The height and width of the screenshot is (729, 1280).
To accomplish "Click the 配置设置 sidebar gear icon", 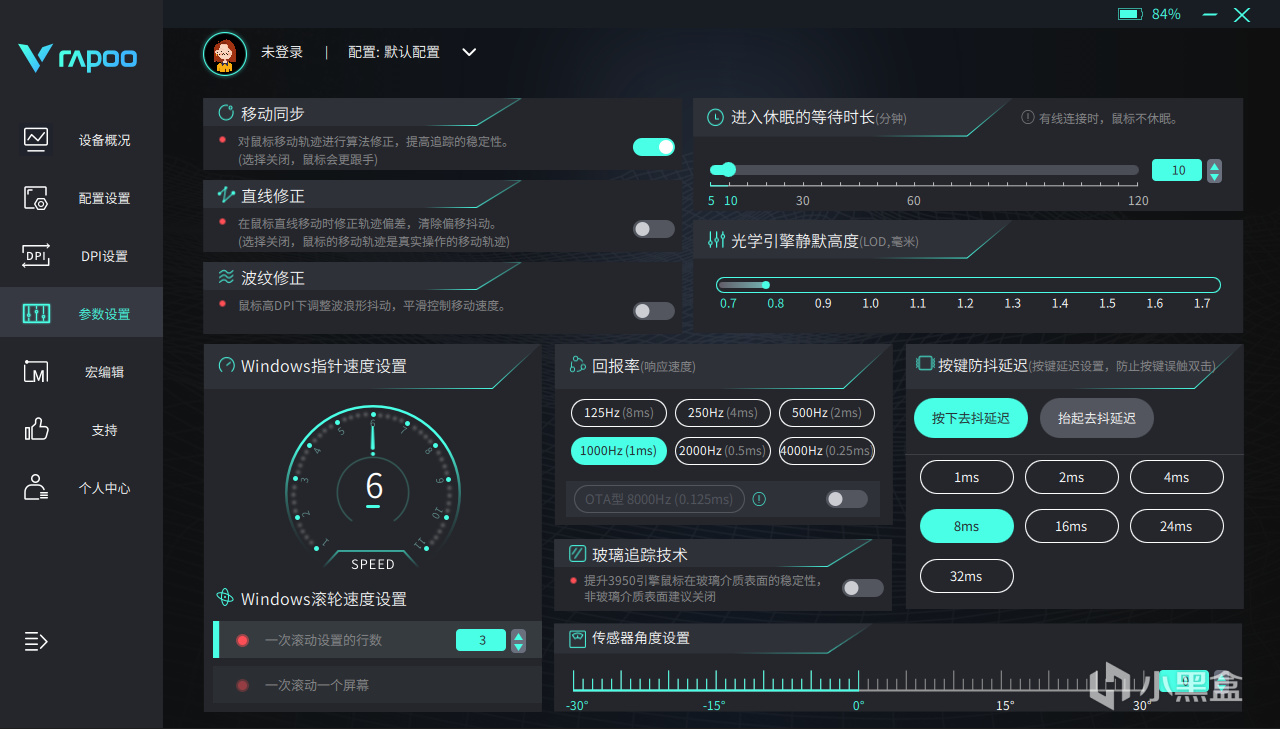I will point(36,197).
